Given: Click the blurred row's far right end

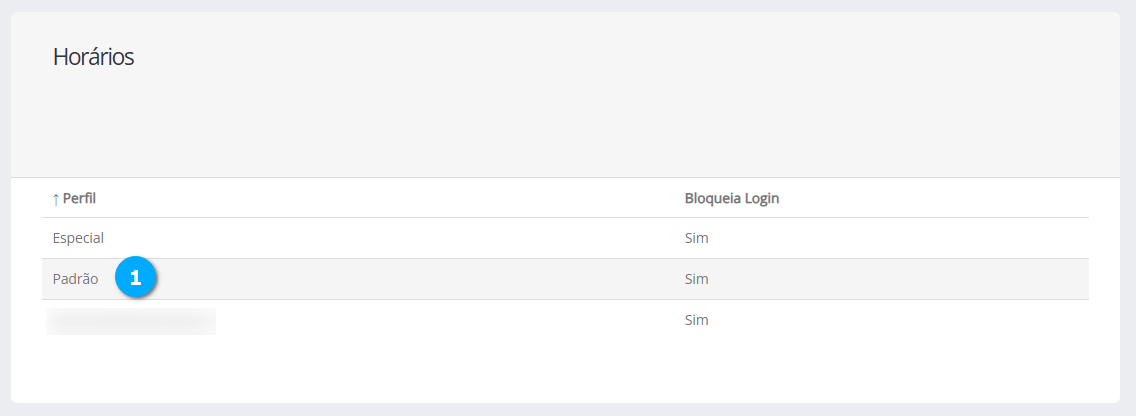Looking at the screenshot, I should (1060, 320).
